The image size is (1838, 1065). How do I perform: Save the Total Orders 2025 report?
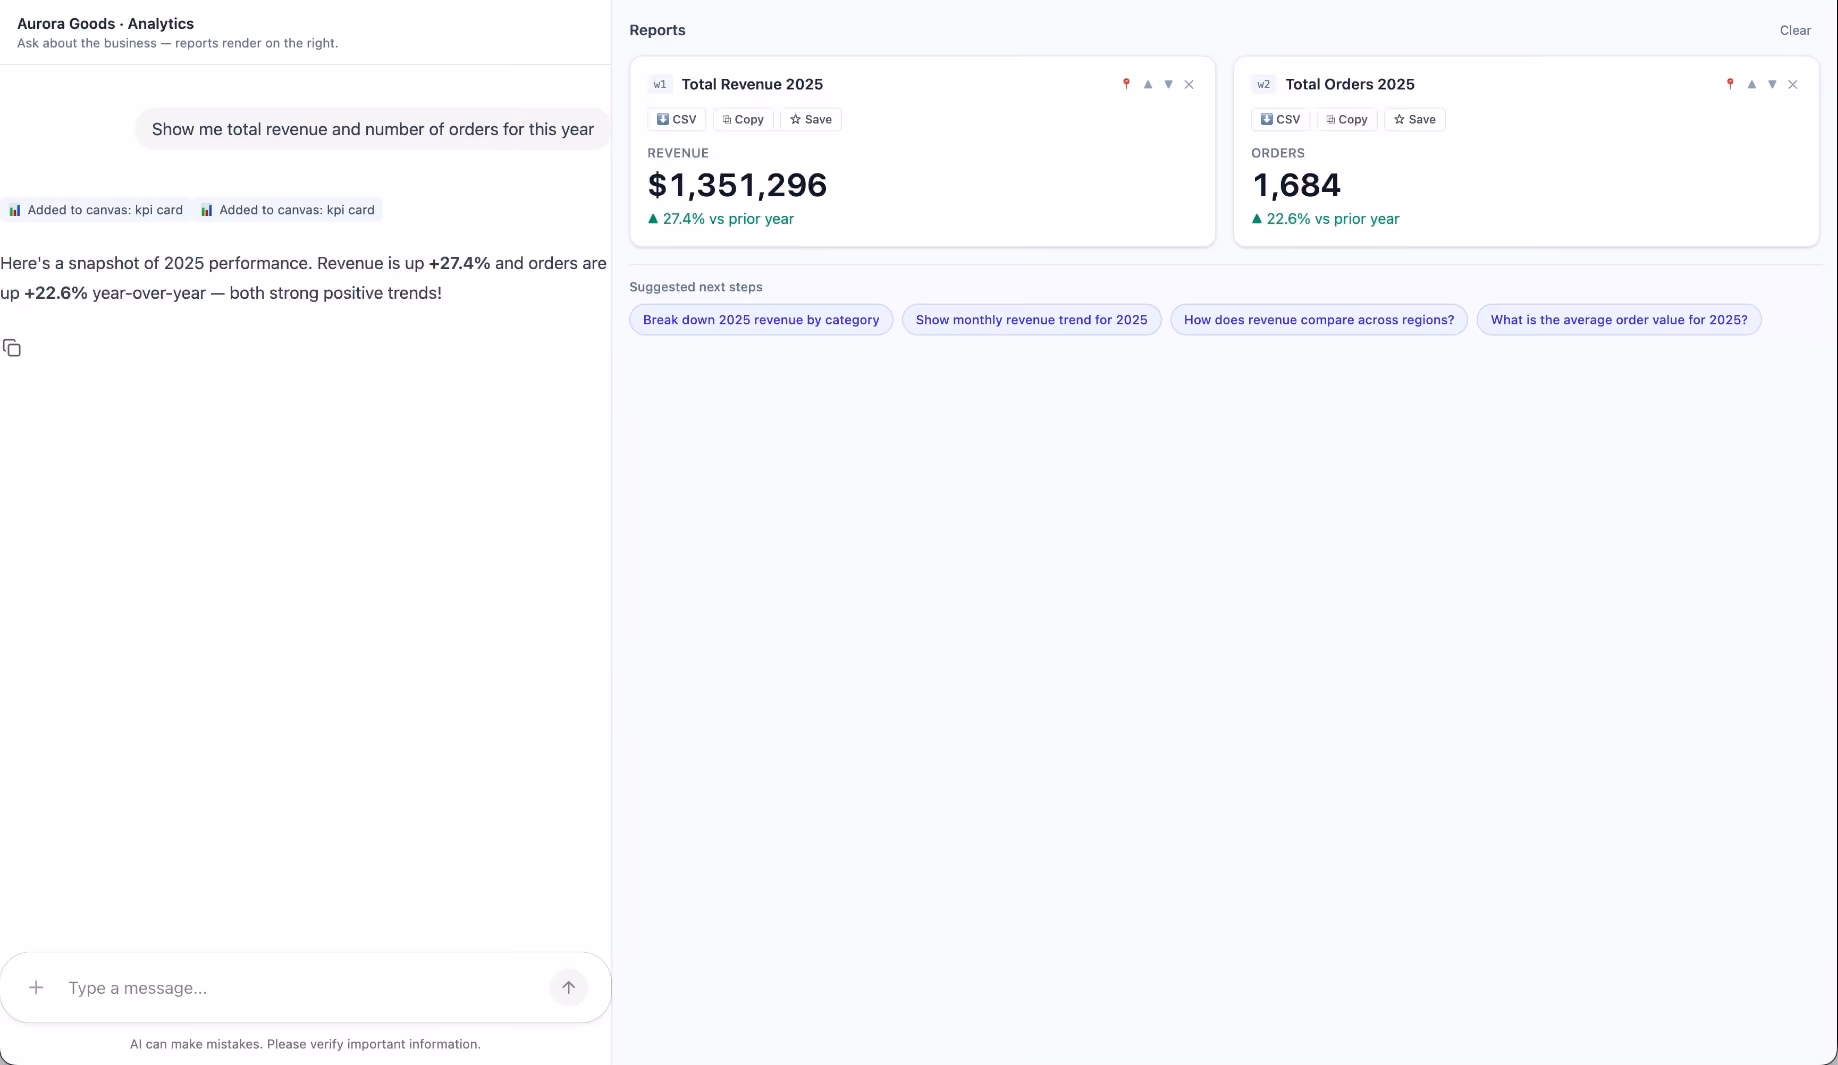point(1415,119)
